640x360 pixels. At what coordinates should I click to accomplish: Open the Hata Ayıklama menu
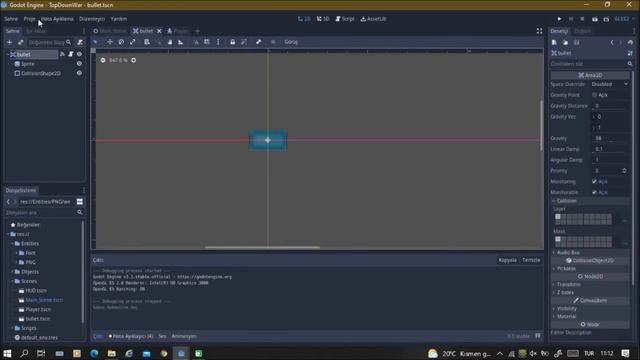click(57, 19)
